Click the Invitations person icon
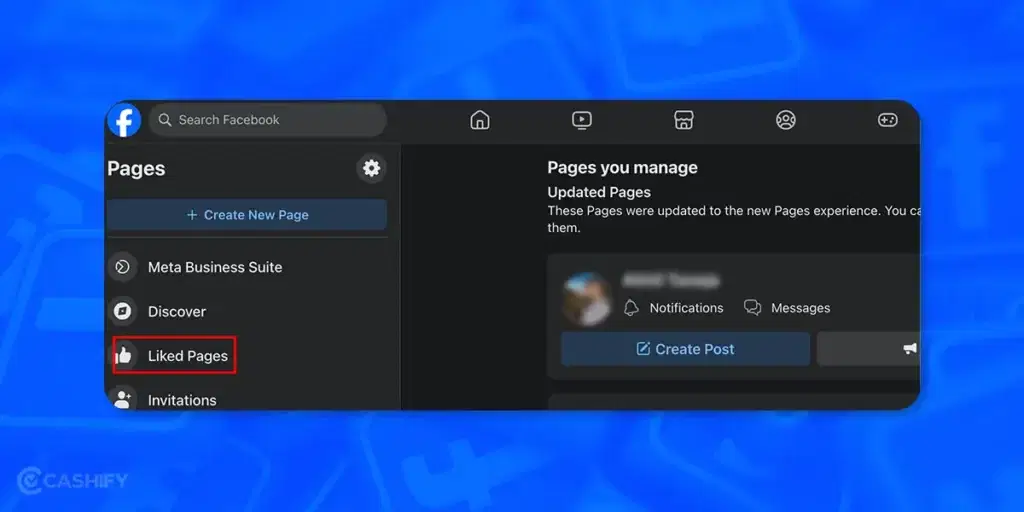The width and height of the screenshot is (1024, 512). [122, 398]
